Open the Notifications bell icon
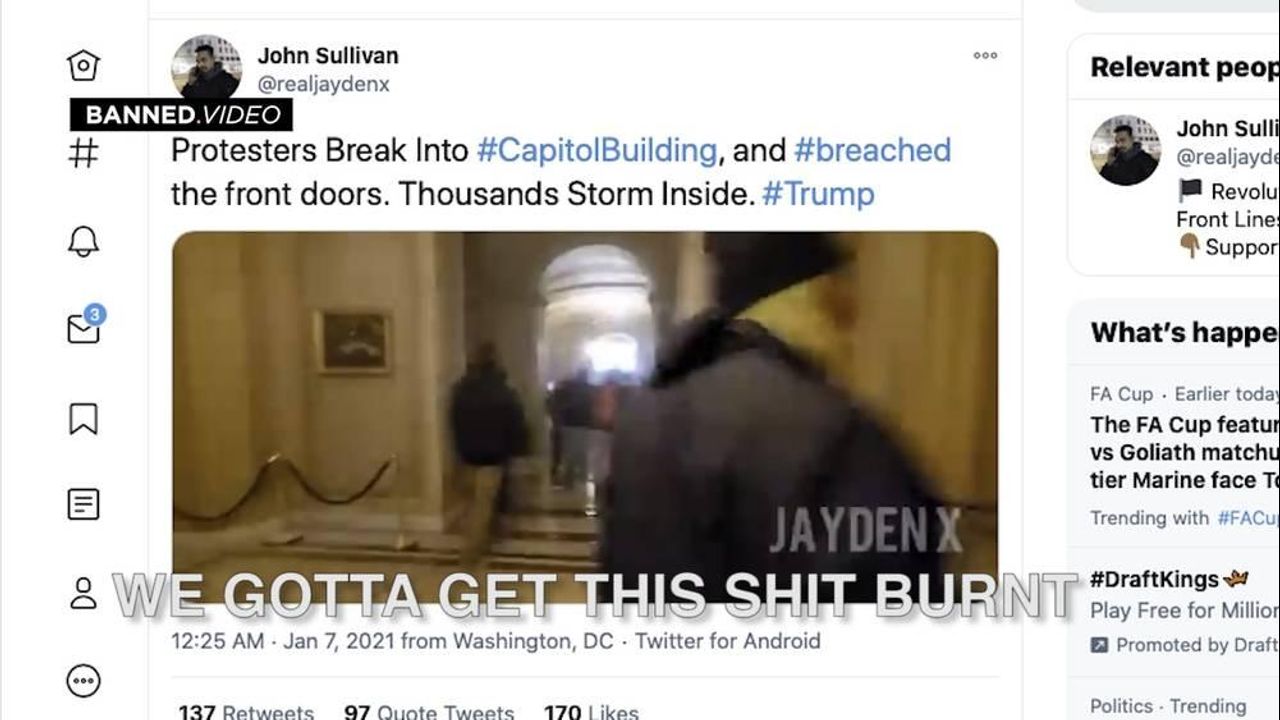Image resolution: width=1280 pixels, height=720 pixels. [x=83, y=241]
